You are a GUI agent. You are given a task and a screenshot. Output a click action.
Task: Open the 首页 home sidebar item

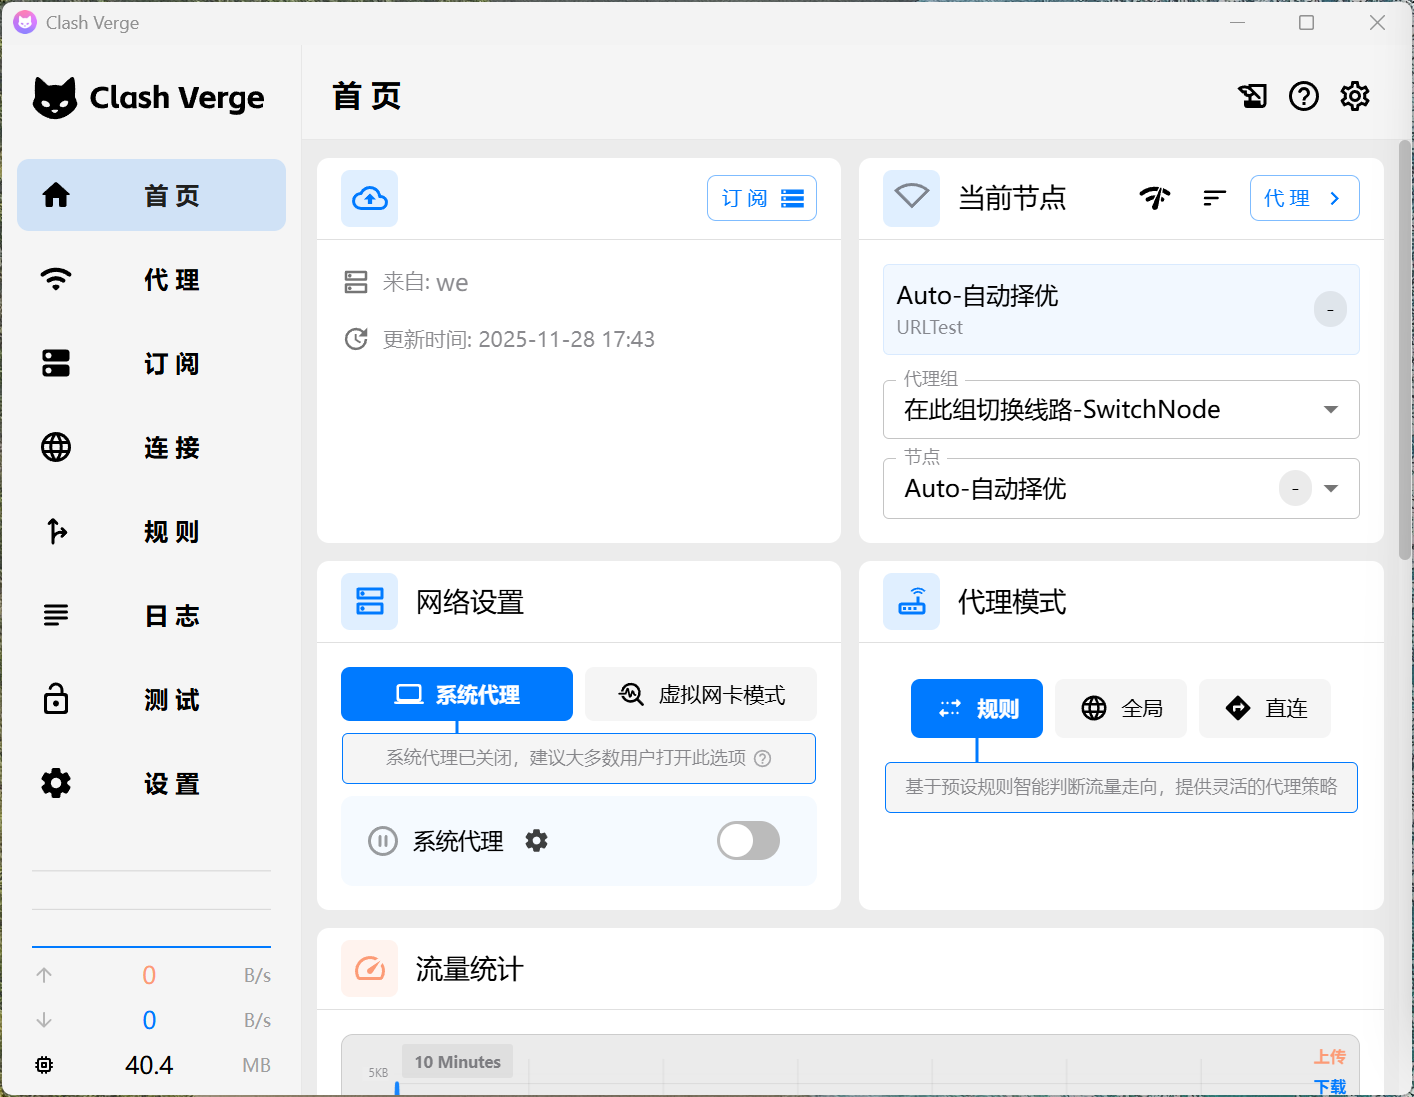(151, 195)
